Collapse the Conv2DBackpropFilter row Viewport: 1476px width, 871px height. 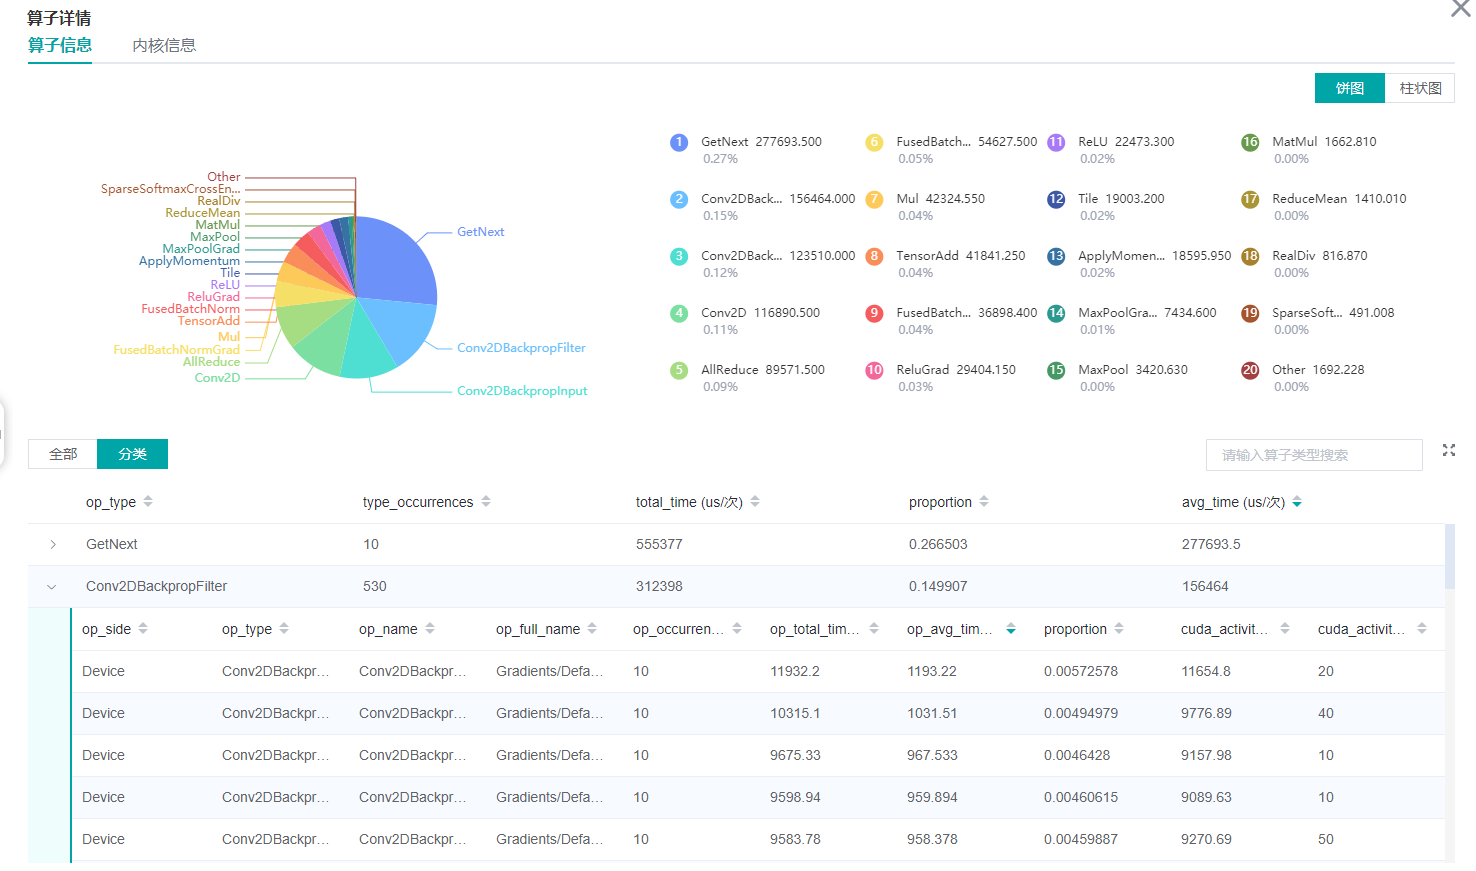click(x=52, y=587)
